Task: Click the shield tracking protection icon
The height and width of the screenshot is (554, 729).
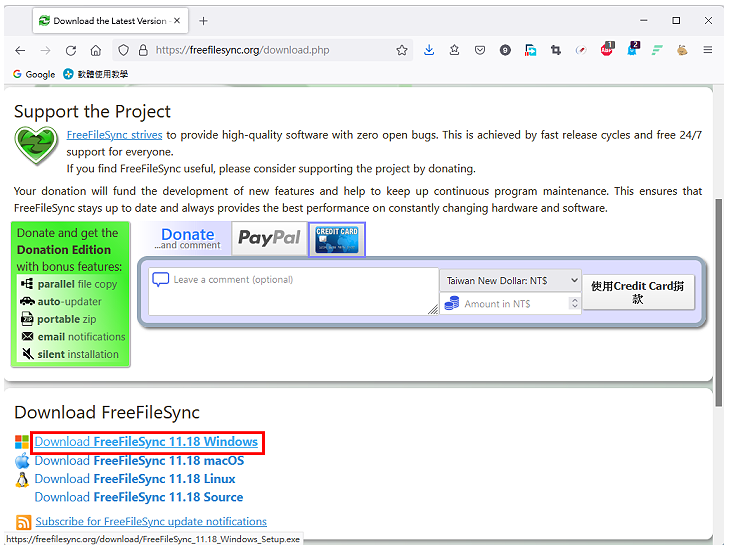Action: (123, 50)
